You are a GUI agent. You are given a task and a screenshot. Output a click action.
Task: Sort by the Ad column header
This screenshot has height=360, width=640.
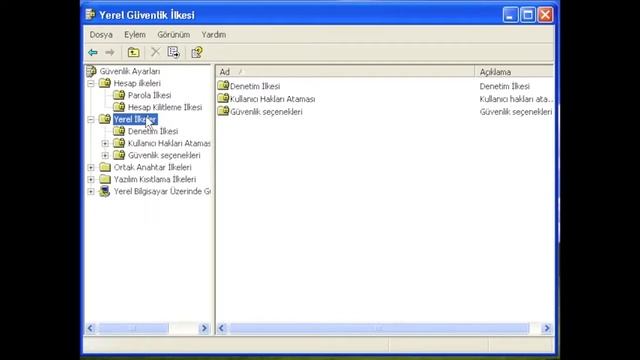click(x=345, y=72)
